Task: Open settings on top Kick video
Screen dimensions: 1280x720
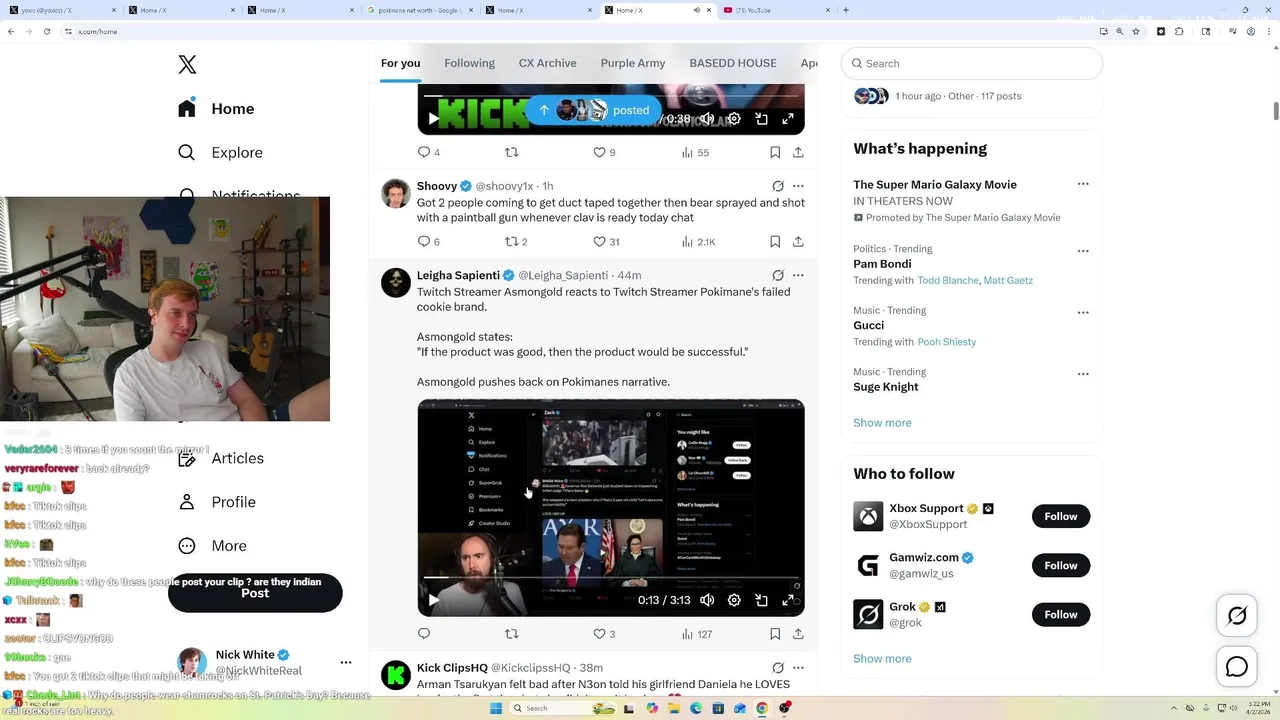Action: (734, 119)
